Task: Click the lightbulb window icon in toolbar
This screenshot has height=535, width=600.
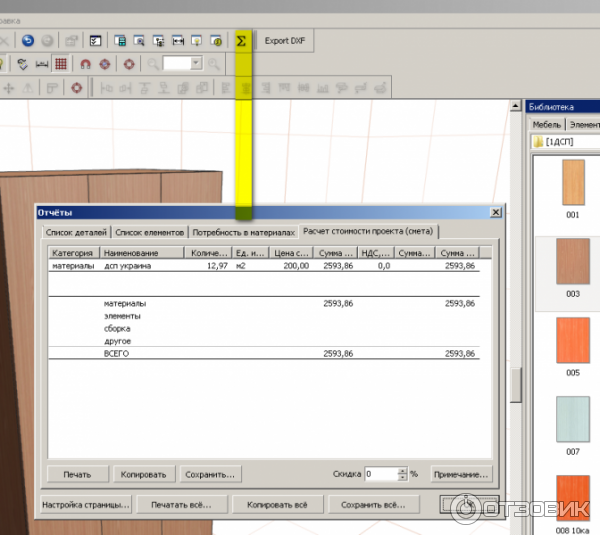Action: tap(198, 41)
